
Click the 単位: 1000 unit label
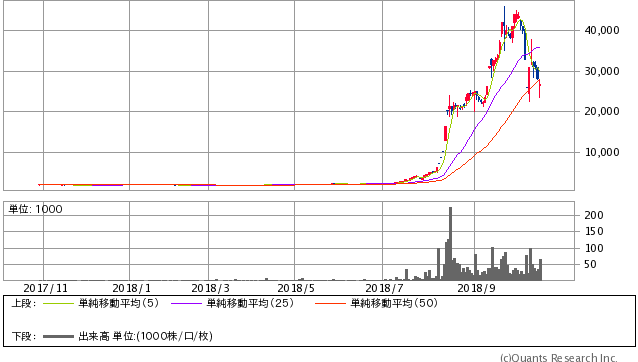35,209
